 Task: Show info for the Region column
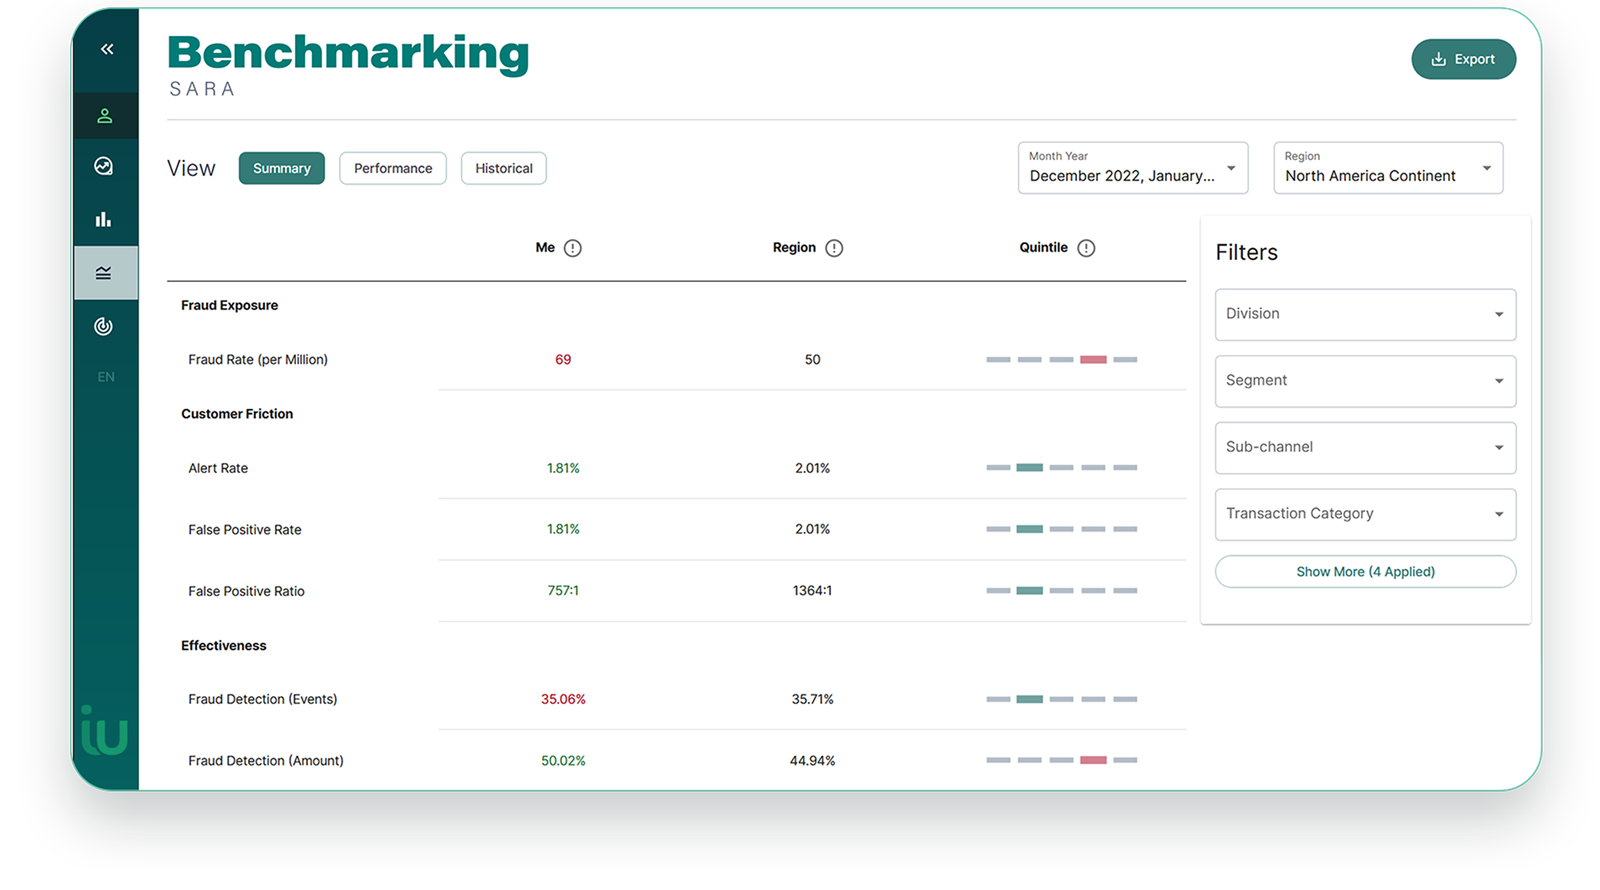pos(834,248)
